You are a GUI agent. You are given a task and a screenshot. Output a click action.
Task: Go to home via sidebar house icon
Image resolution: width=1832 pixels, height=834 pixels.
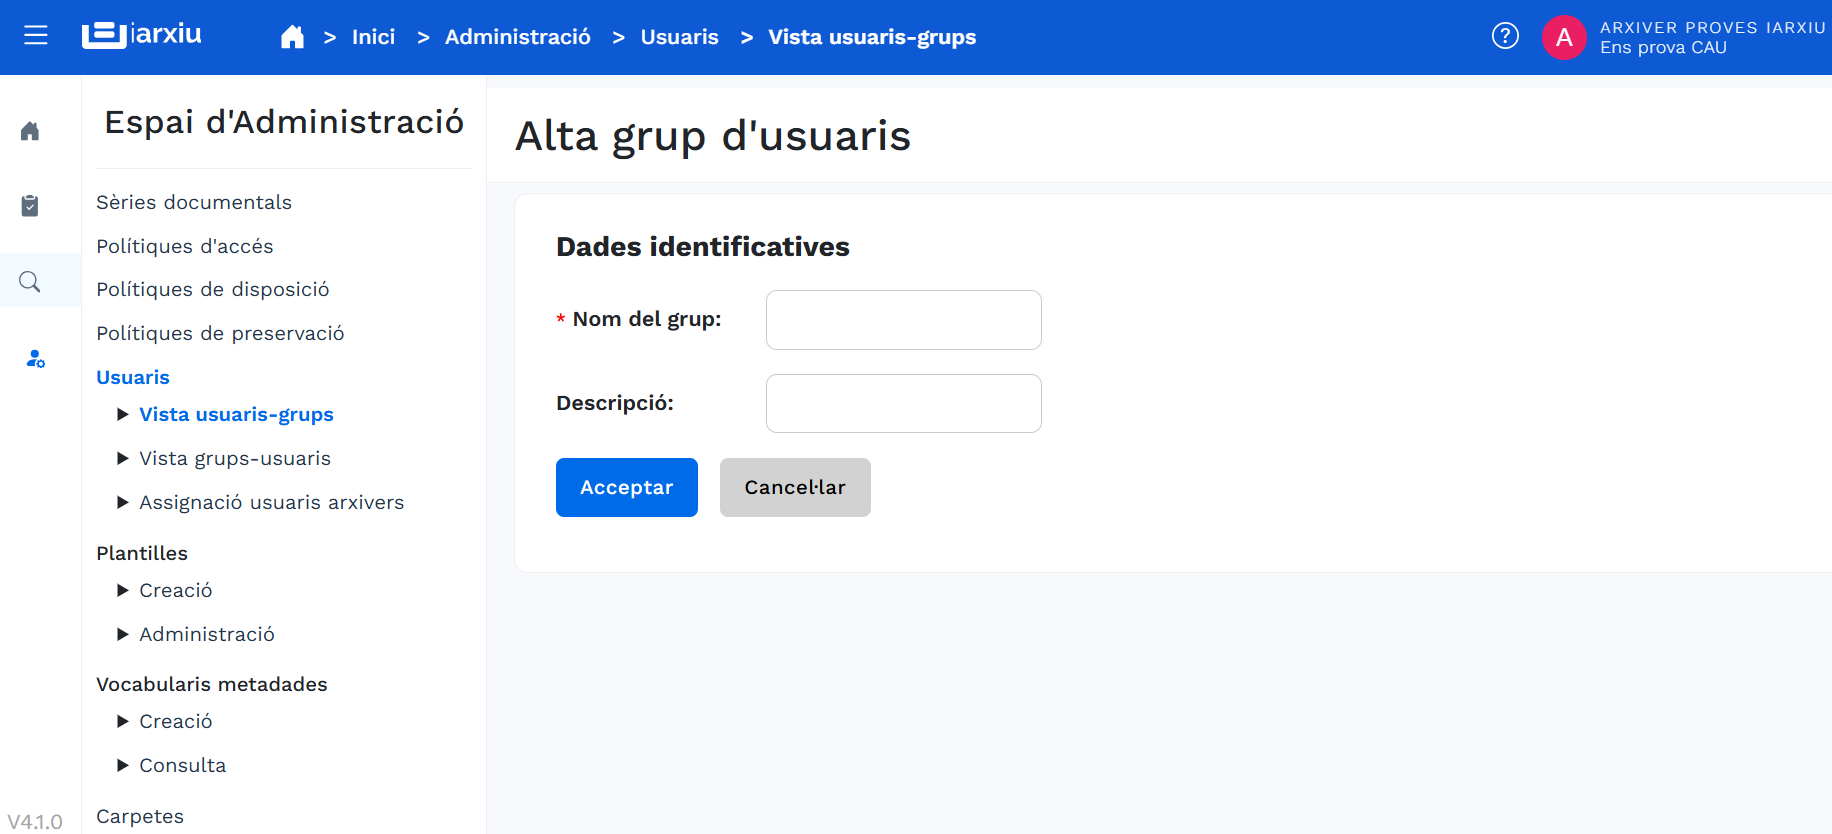click(30, 131)
